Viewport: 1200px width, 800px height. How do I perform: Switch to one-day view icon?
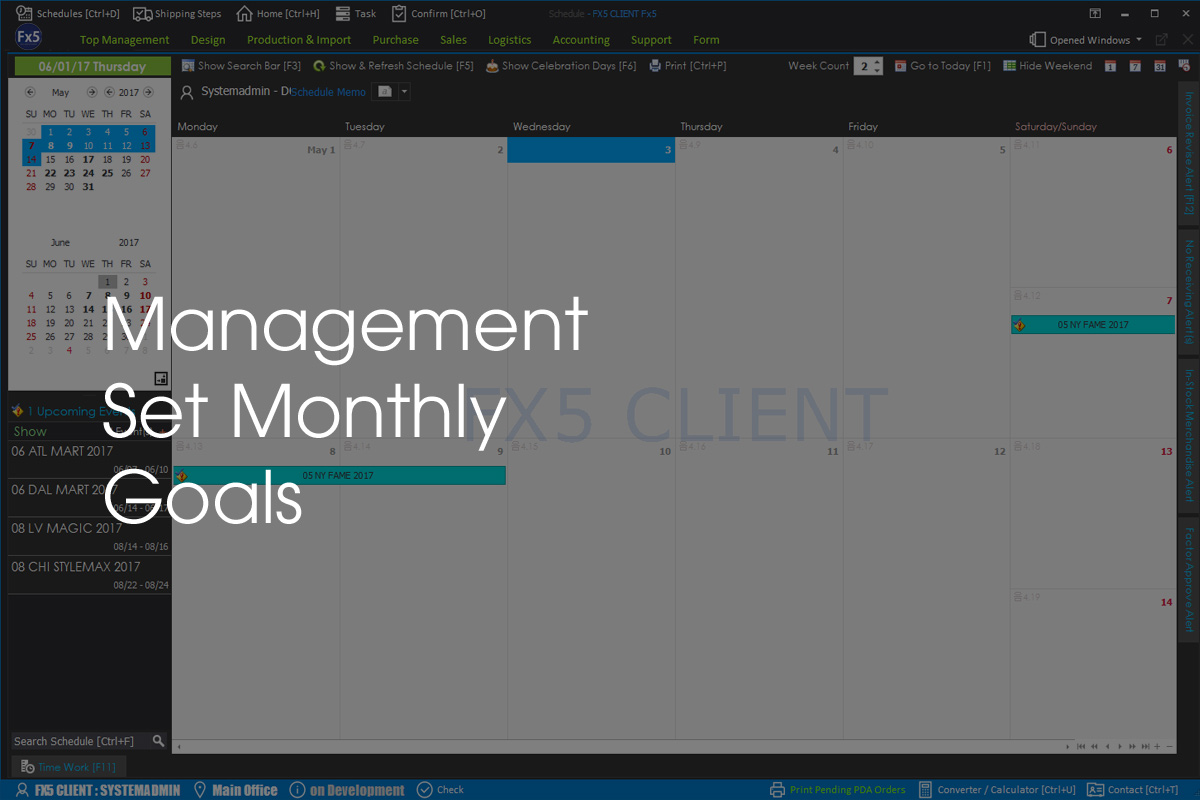click(1110, 66)
